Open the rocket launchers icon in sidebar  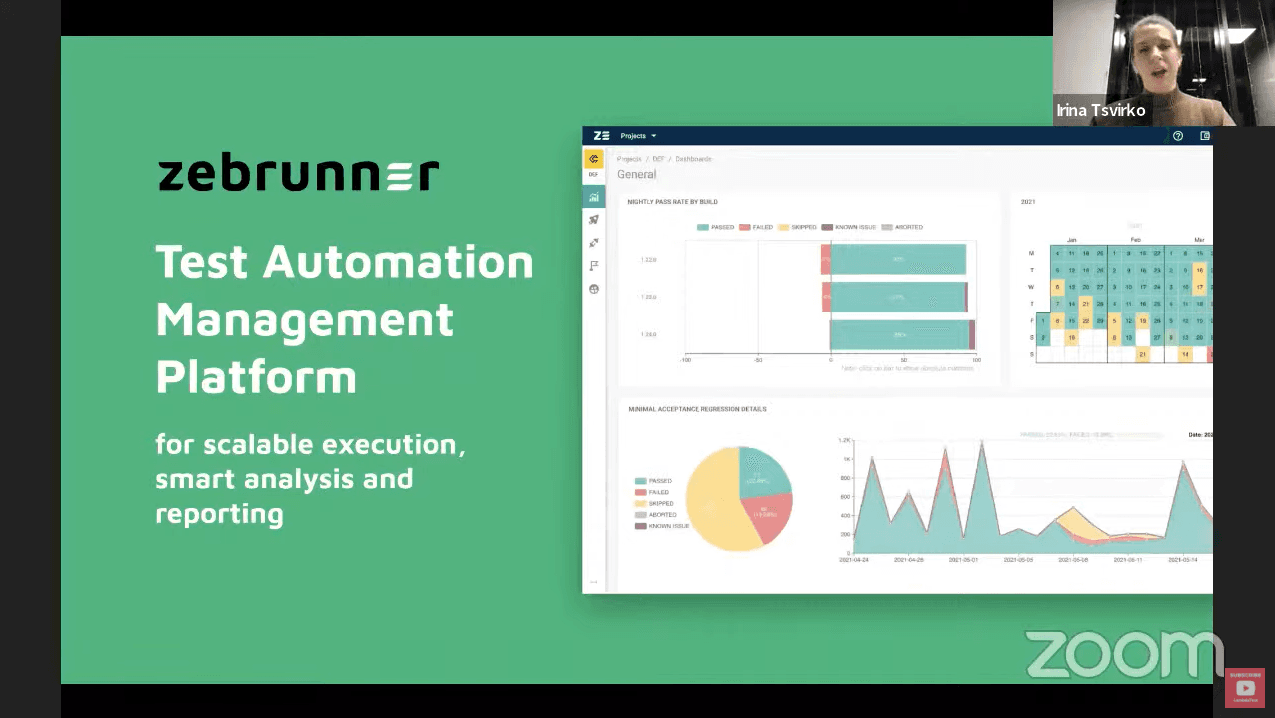click(593, 220)
